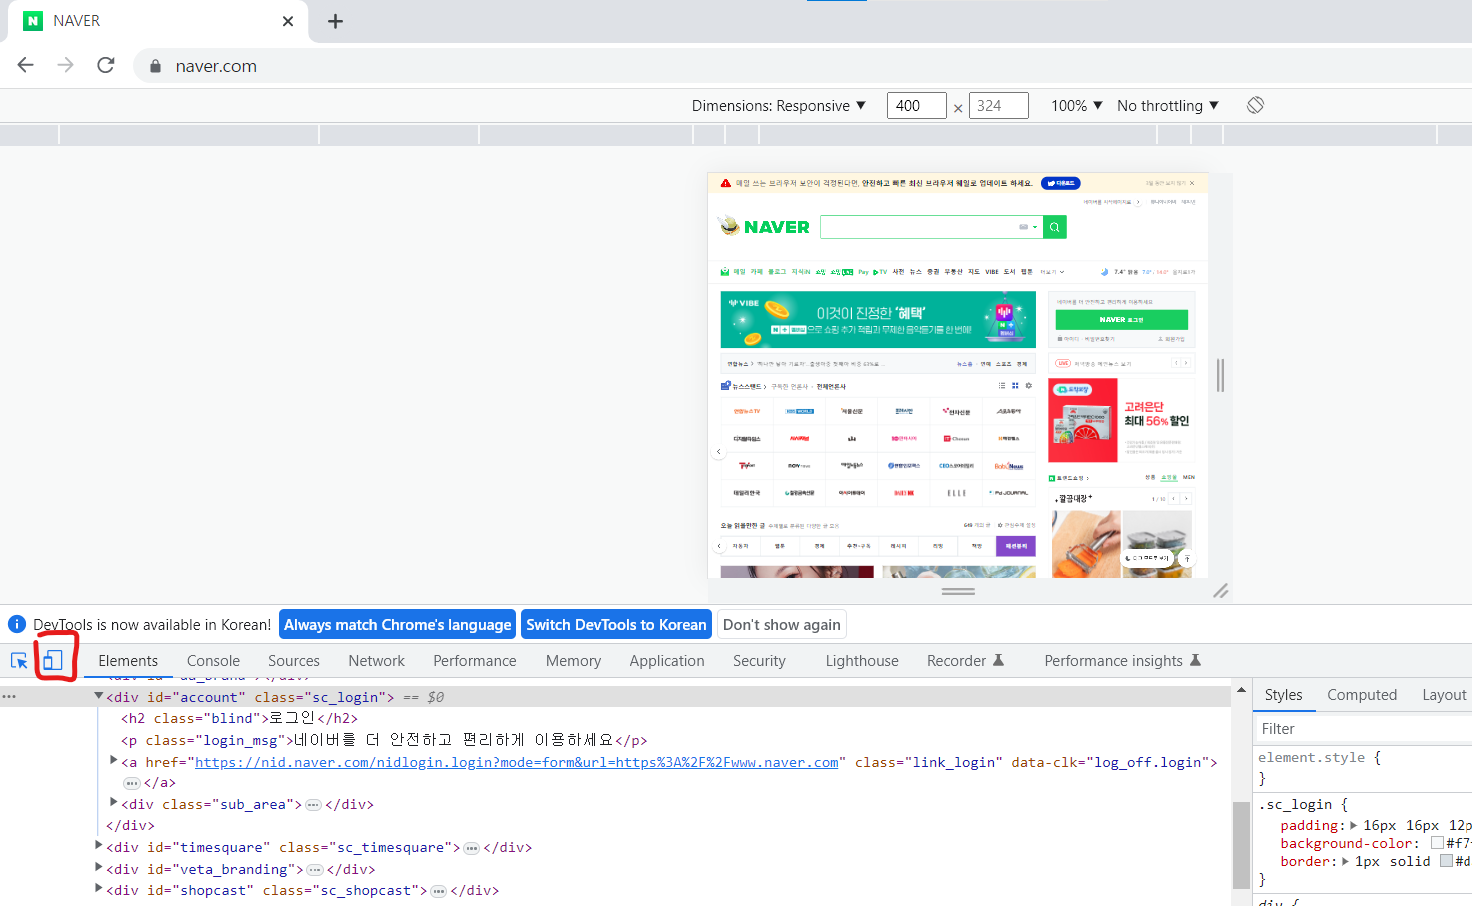Image resolution: width=1472 pixels, height=906 pixels.
Task: Select the h2 class blind line
Action: (239, 718)
